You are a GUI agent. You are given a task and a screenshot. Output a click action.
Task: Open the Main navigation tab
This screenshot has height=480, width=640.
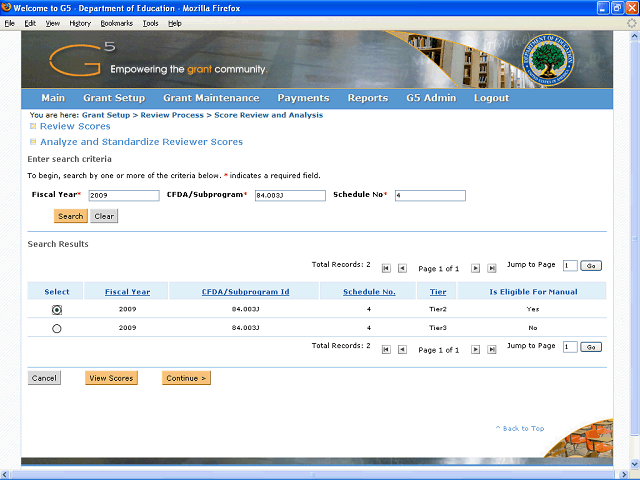click(53, 98)
